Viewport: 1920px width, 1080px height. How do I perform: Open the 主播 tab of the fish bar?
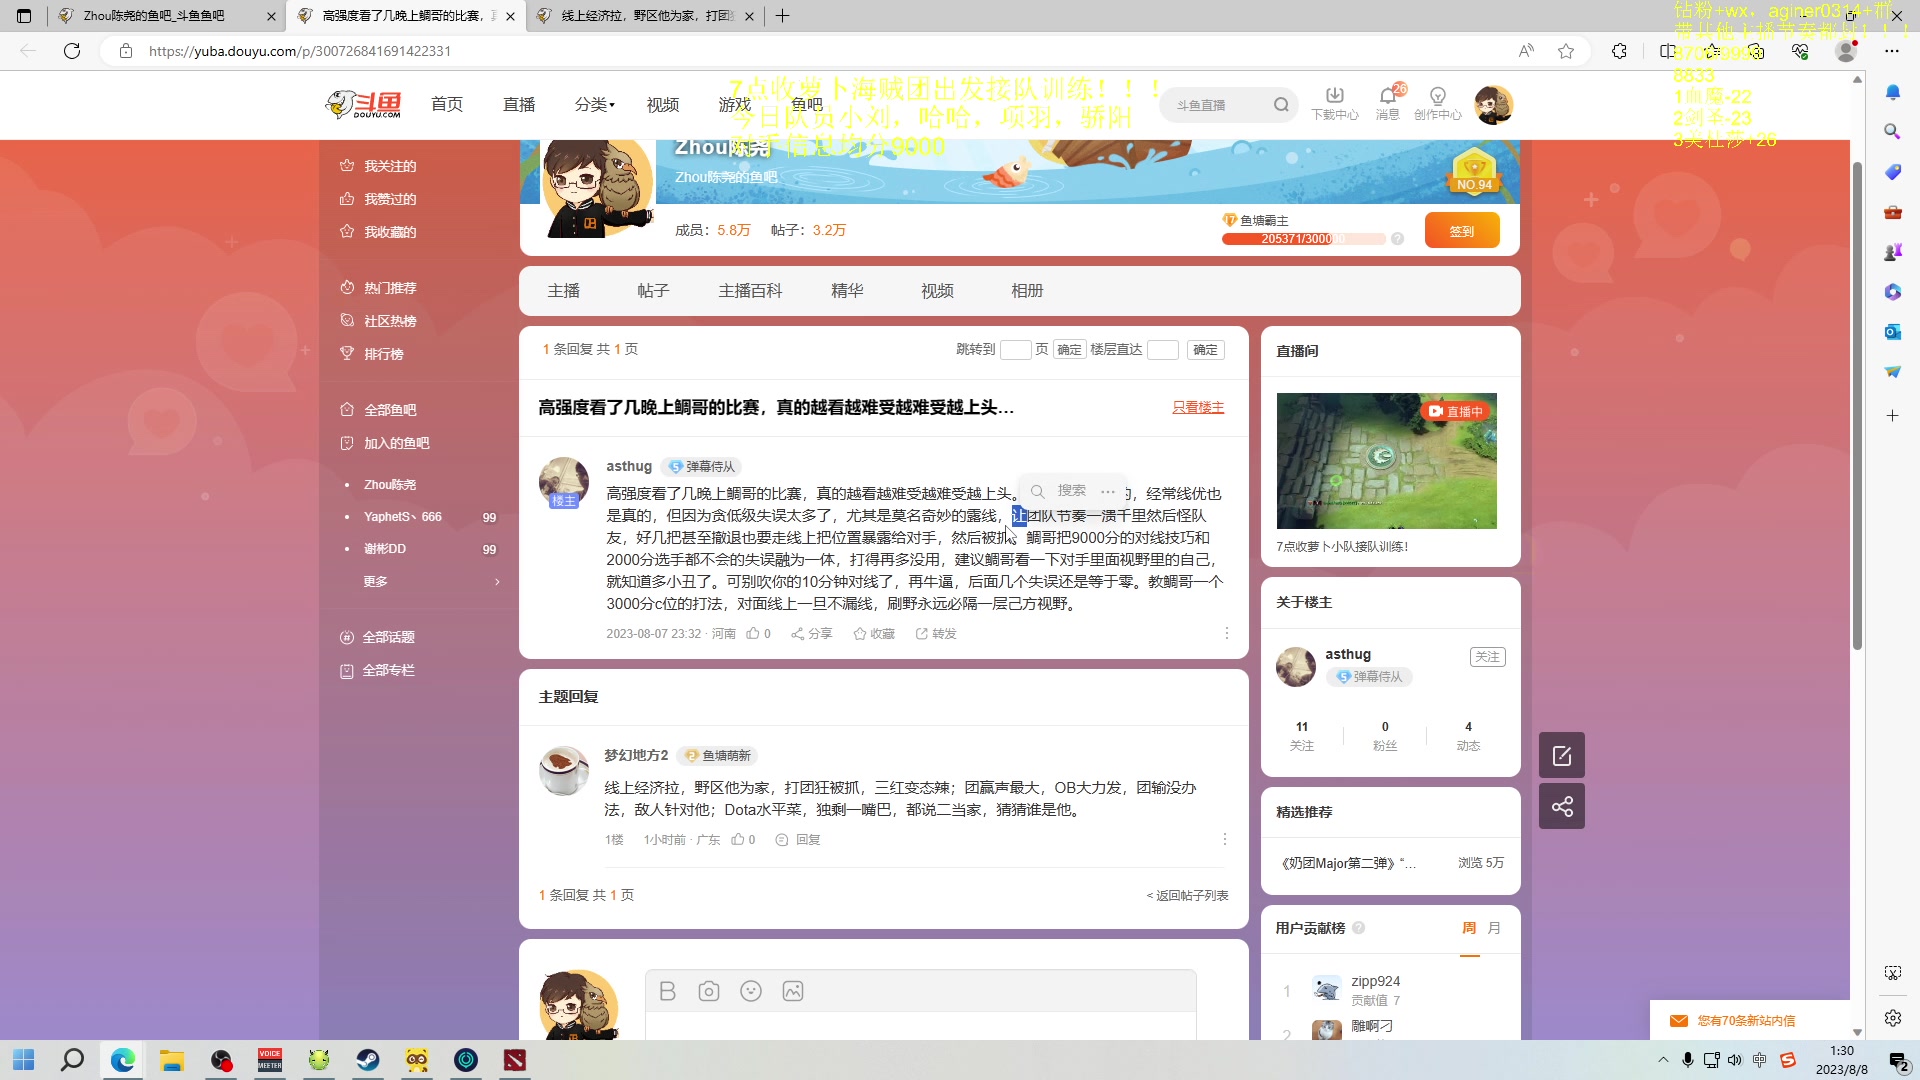(x=564, y=291)
